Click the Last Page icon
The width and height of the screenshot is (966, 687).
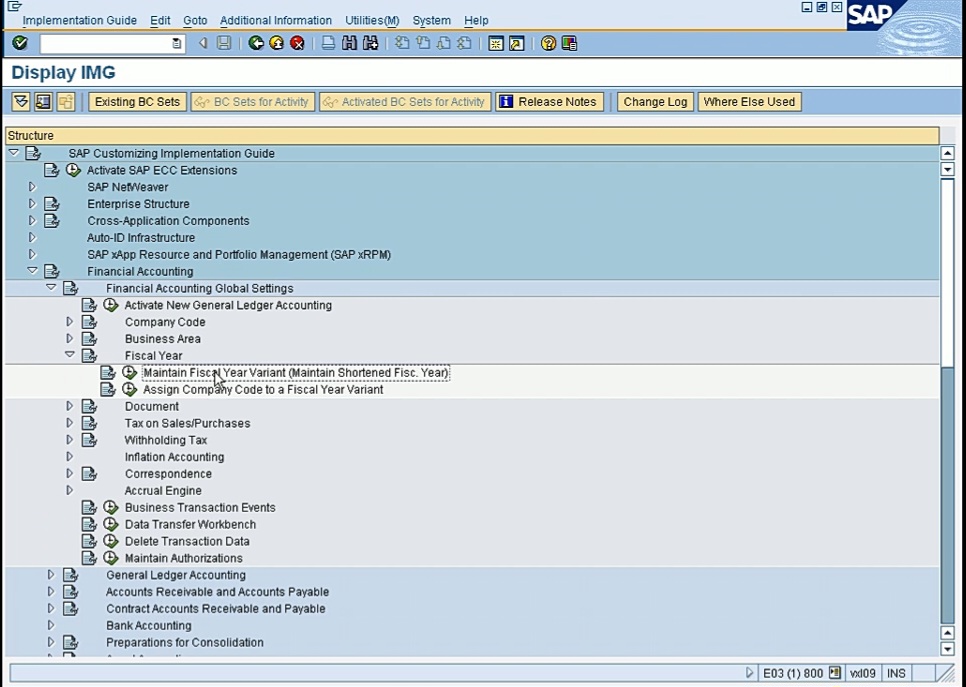click(x=465, y=43)
